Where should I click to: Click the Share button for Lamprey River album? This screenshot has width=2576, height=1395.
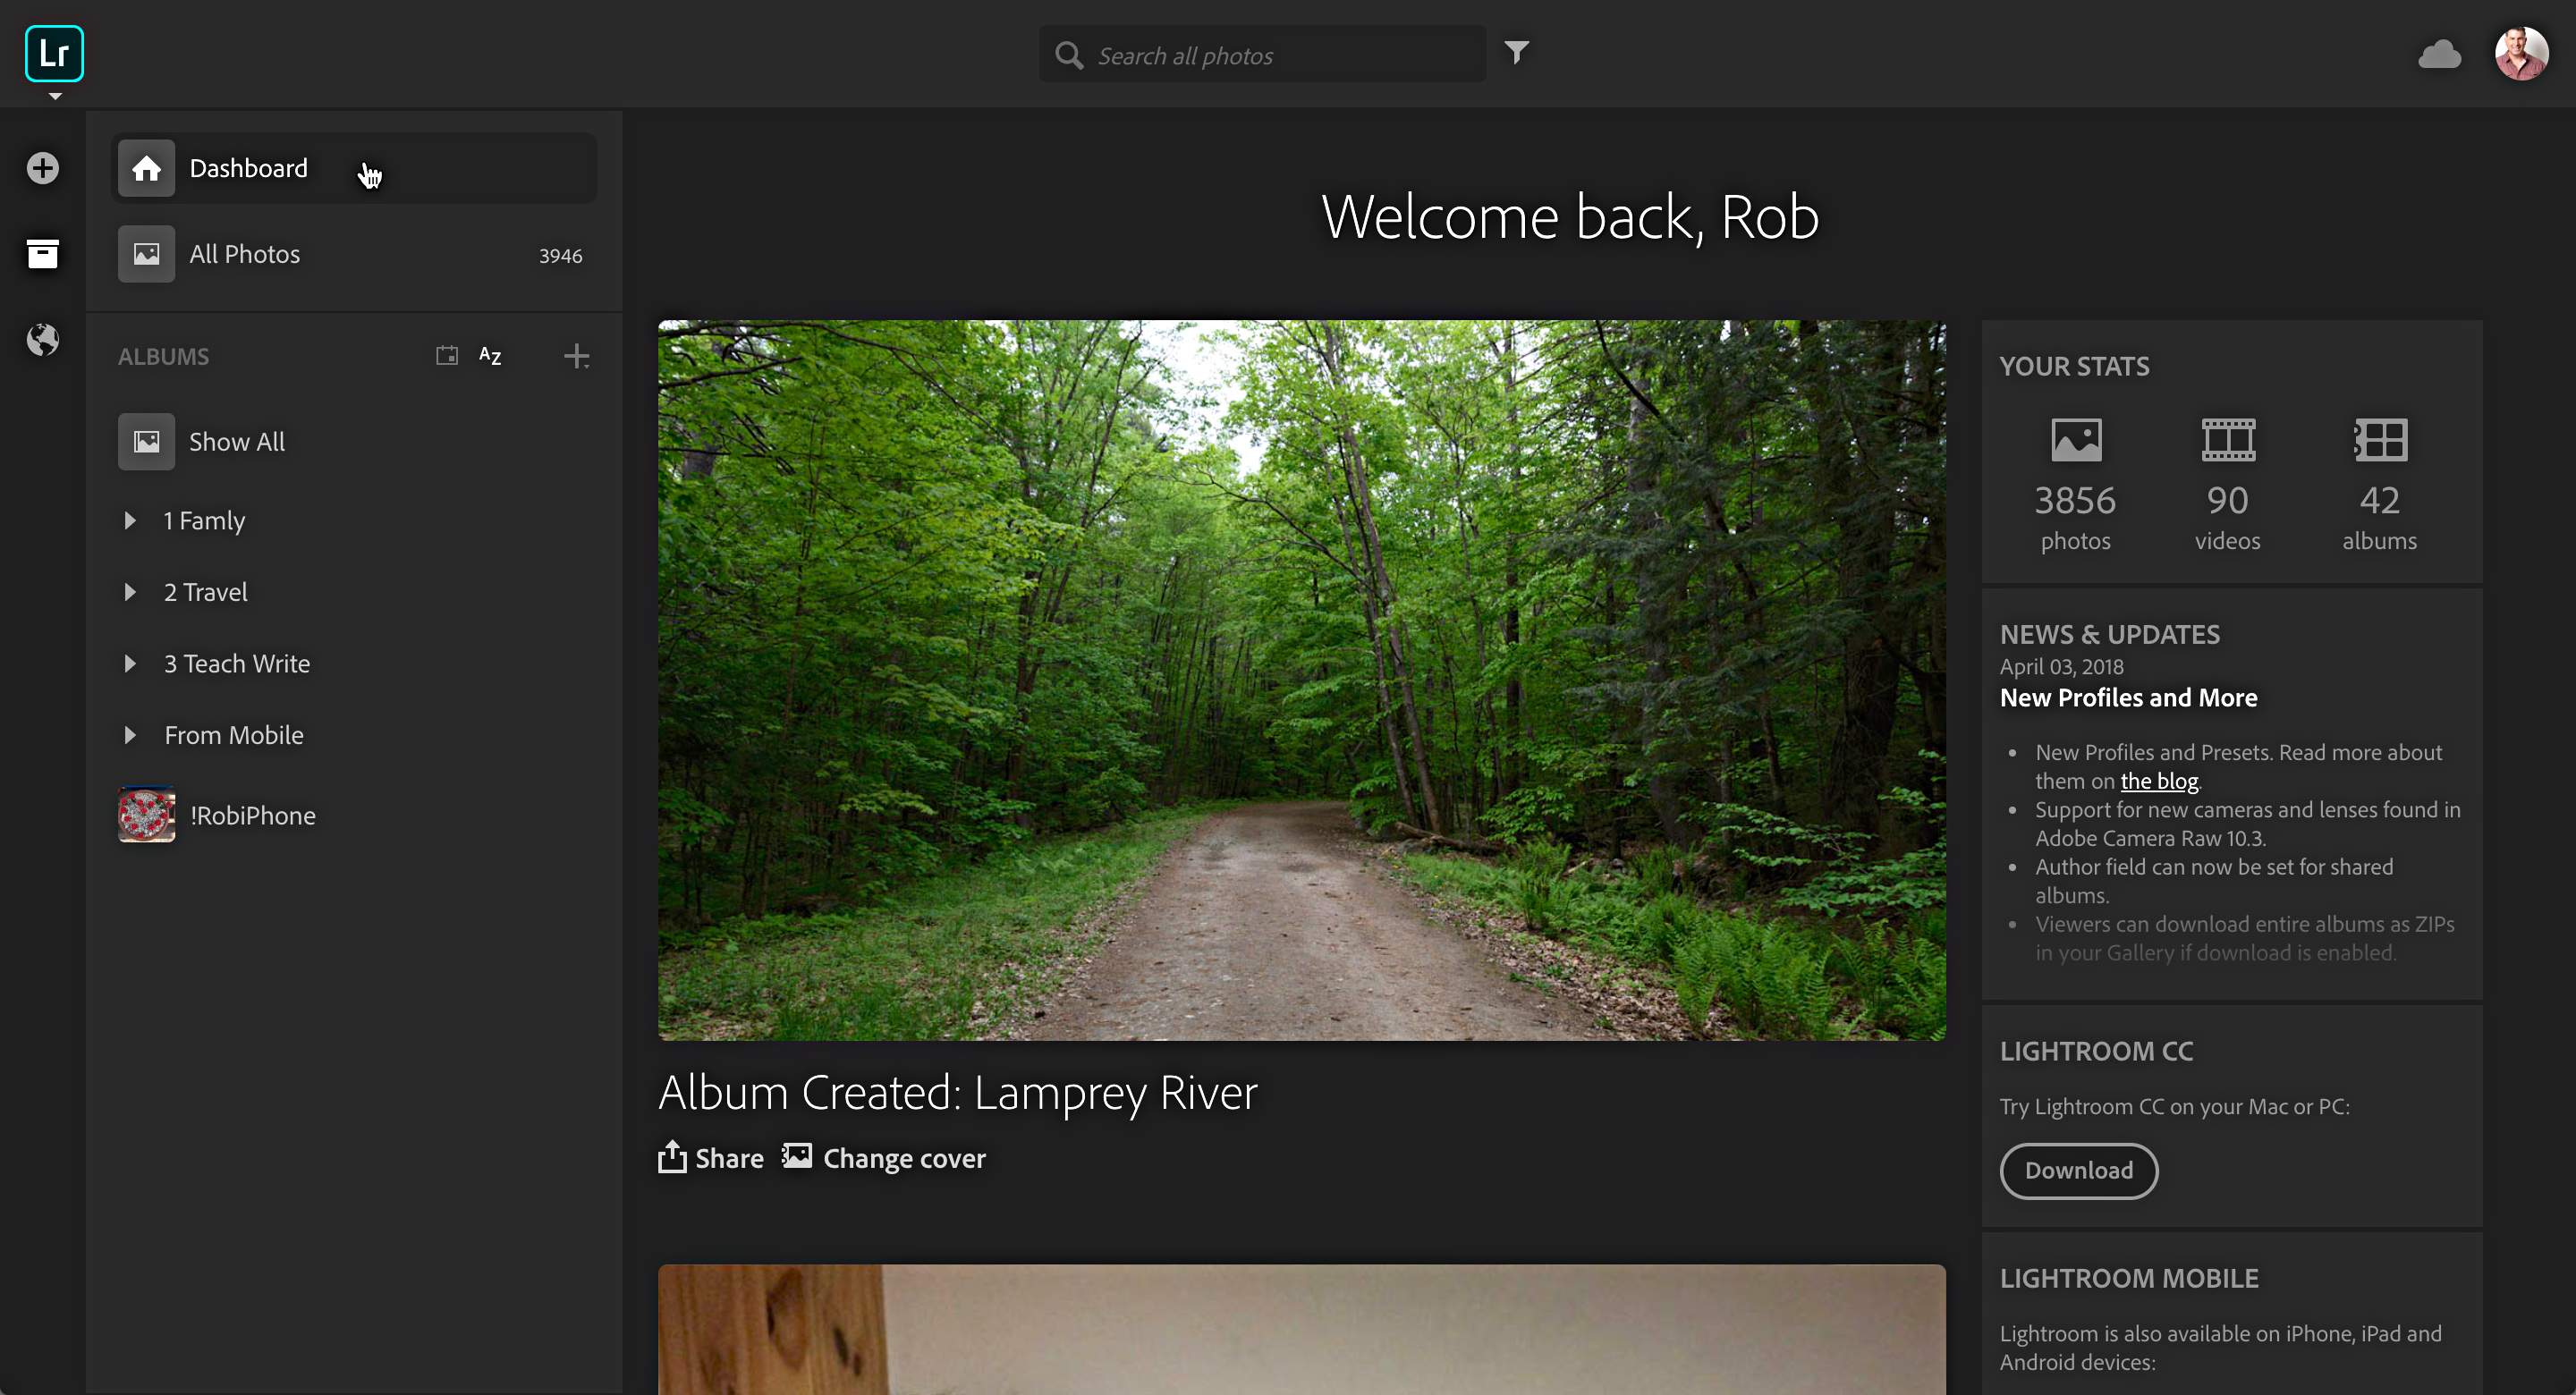[x=711, y=1156]
